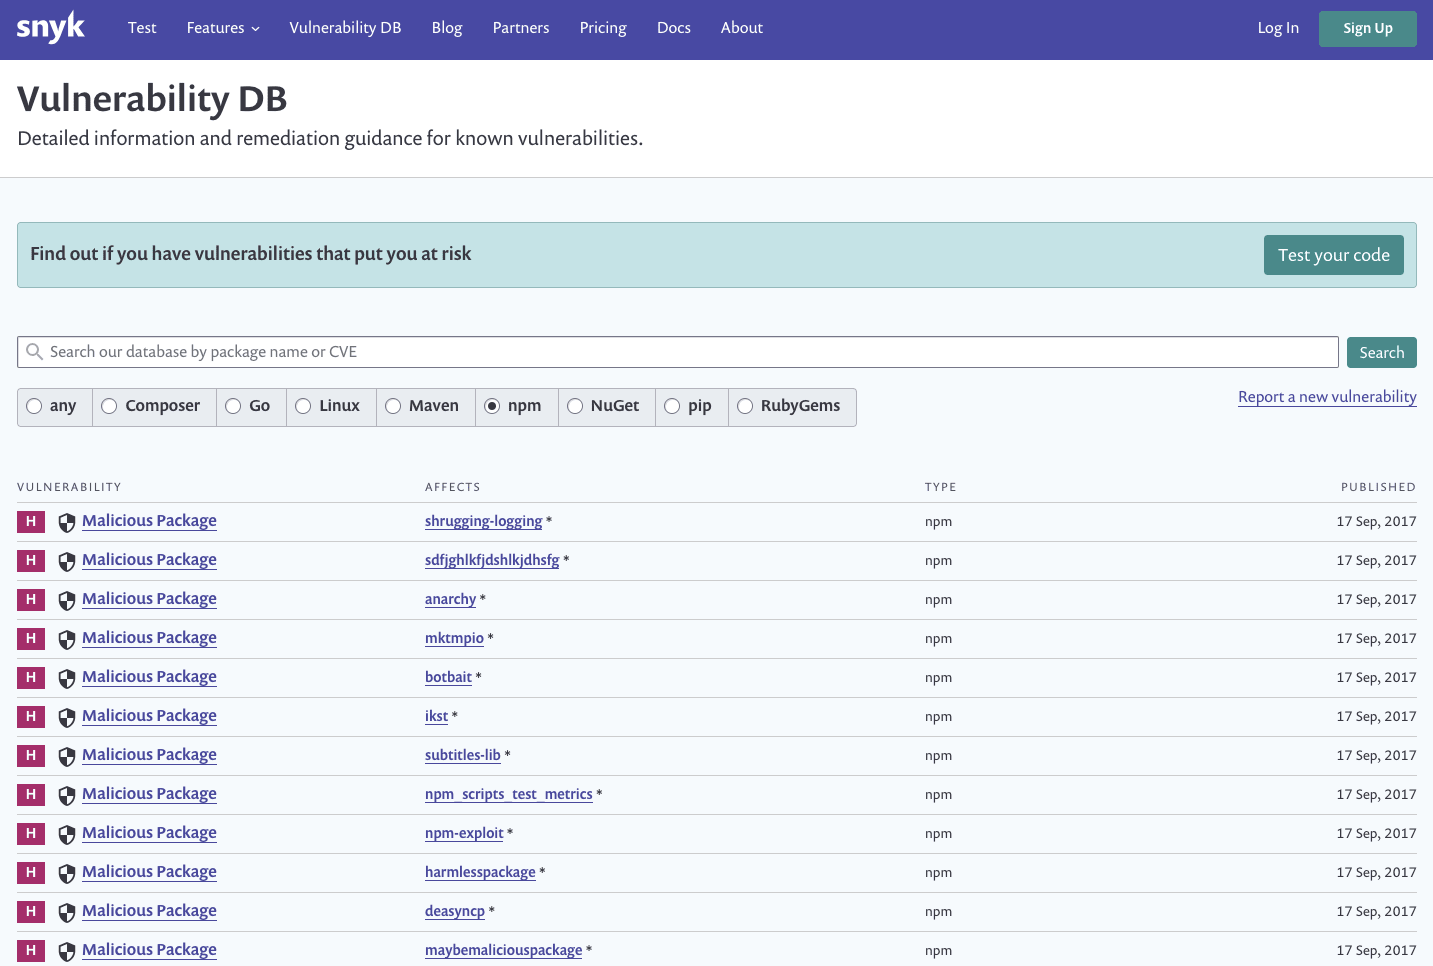The height and width of the screenshot is (966, 1433).
Task: Click the H badge in npm-exploit row
Action: click(x=31, y=833)
